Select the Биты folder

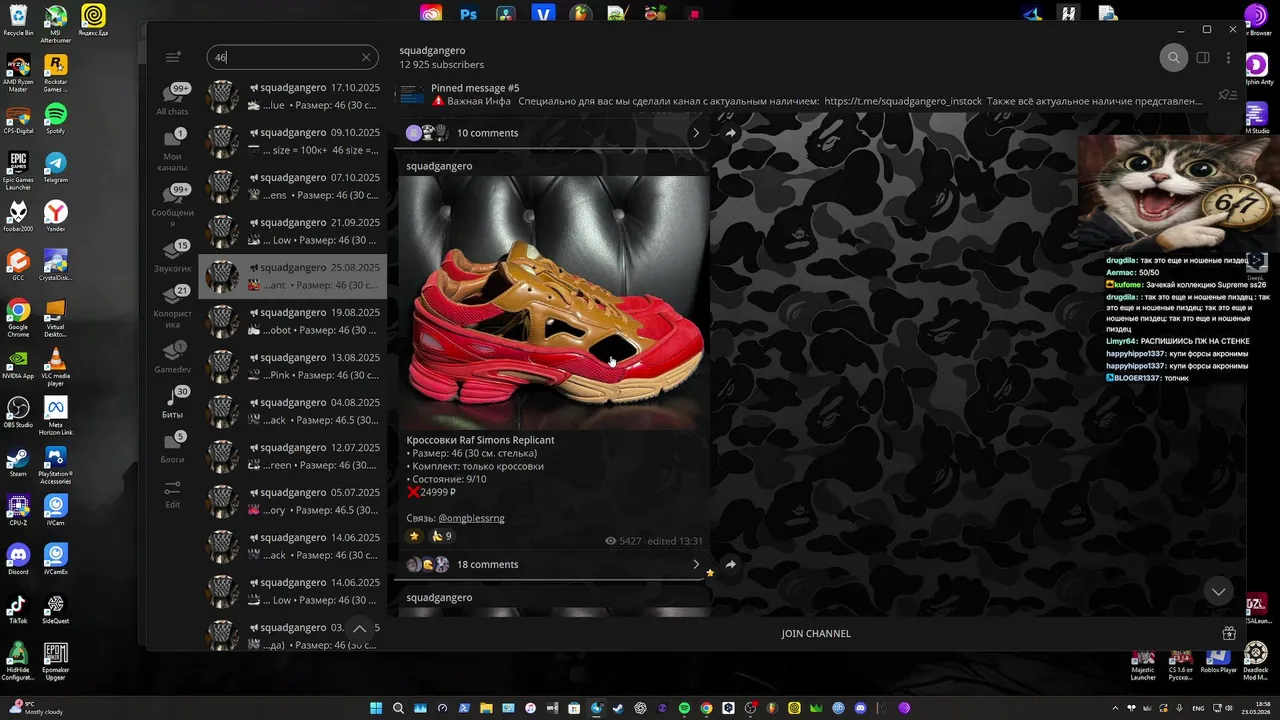pyautogui.click(x=172, y=402)
